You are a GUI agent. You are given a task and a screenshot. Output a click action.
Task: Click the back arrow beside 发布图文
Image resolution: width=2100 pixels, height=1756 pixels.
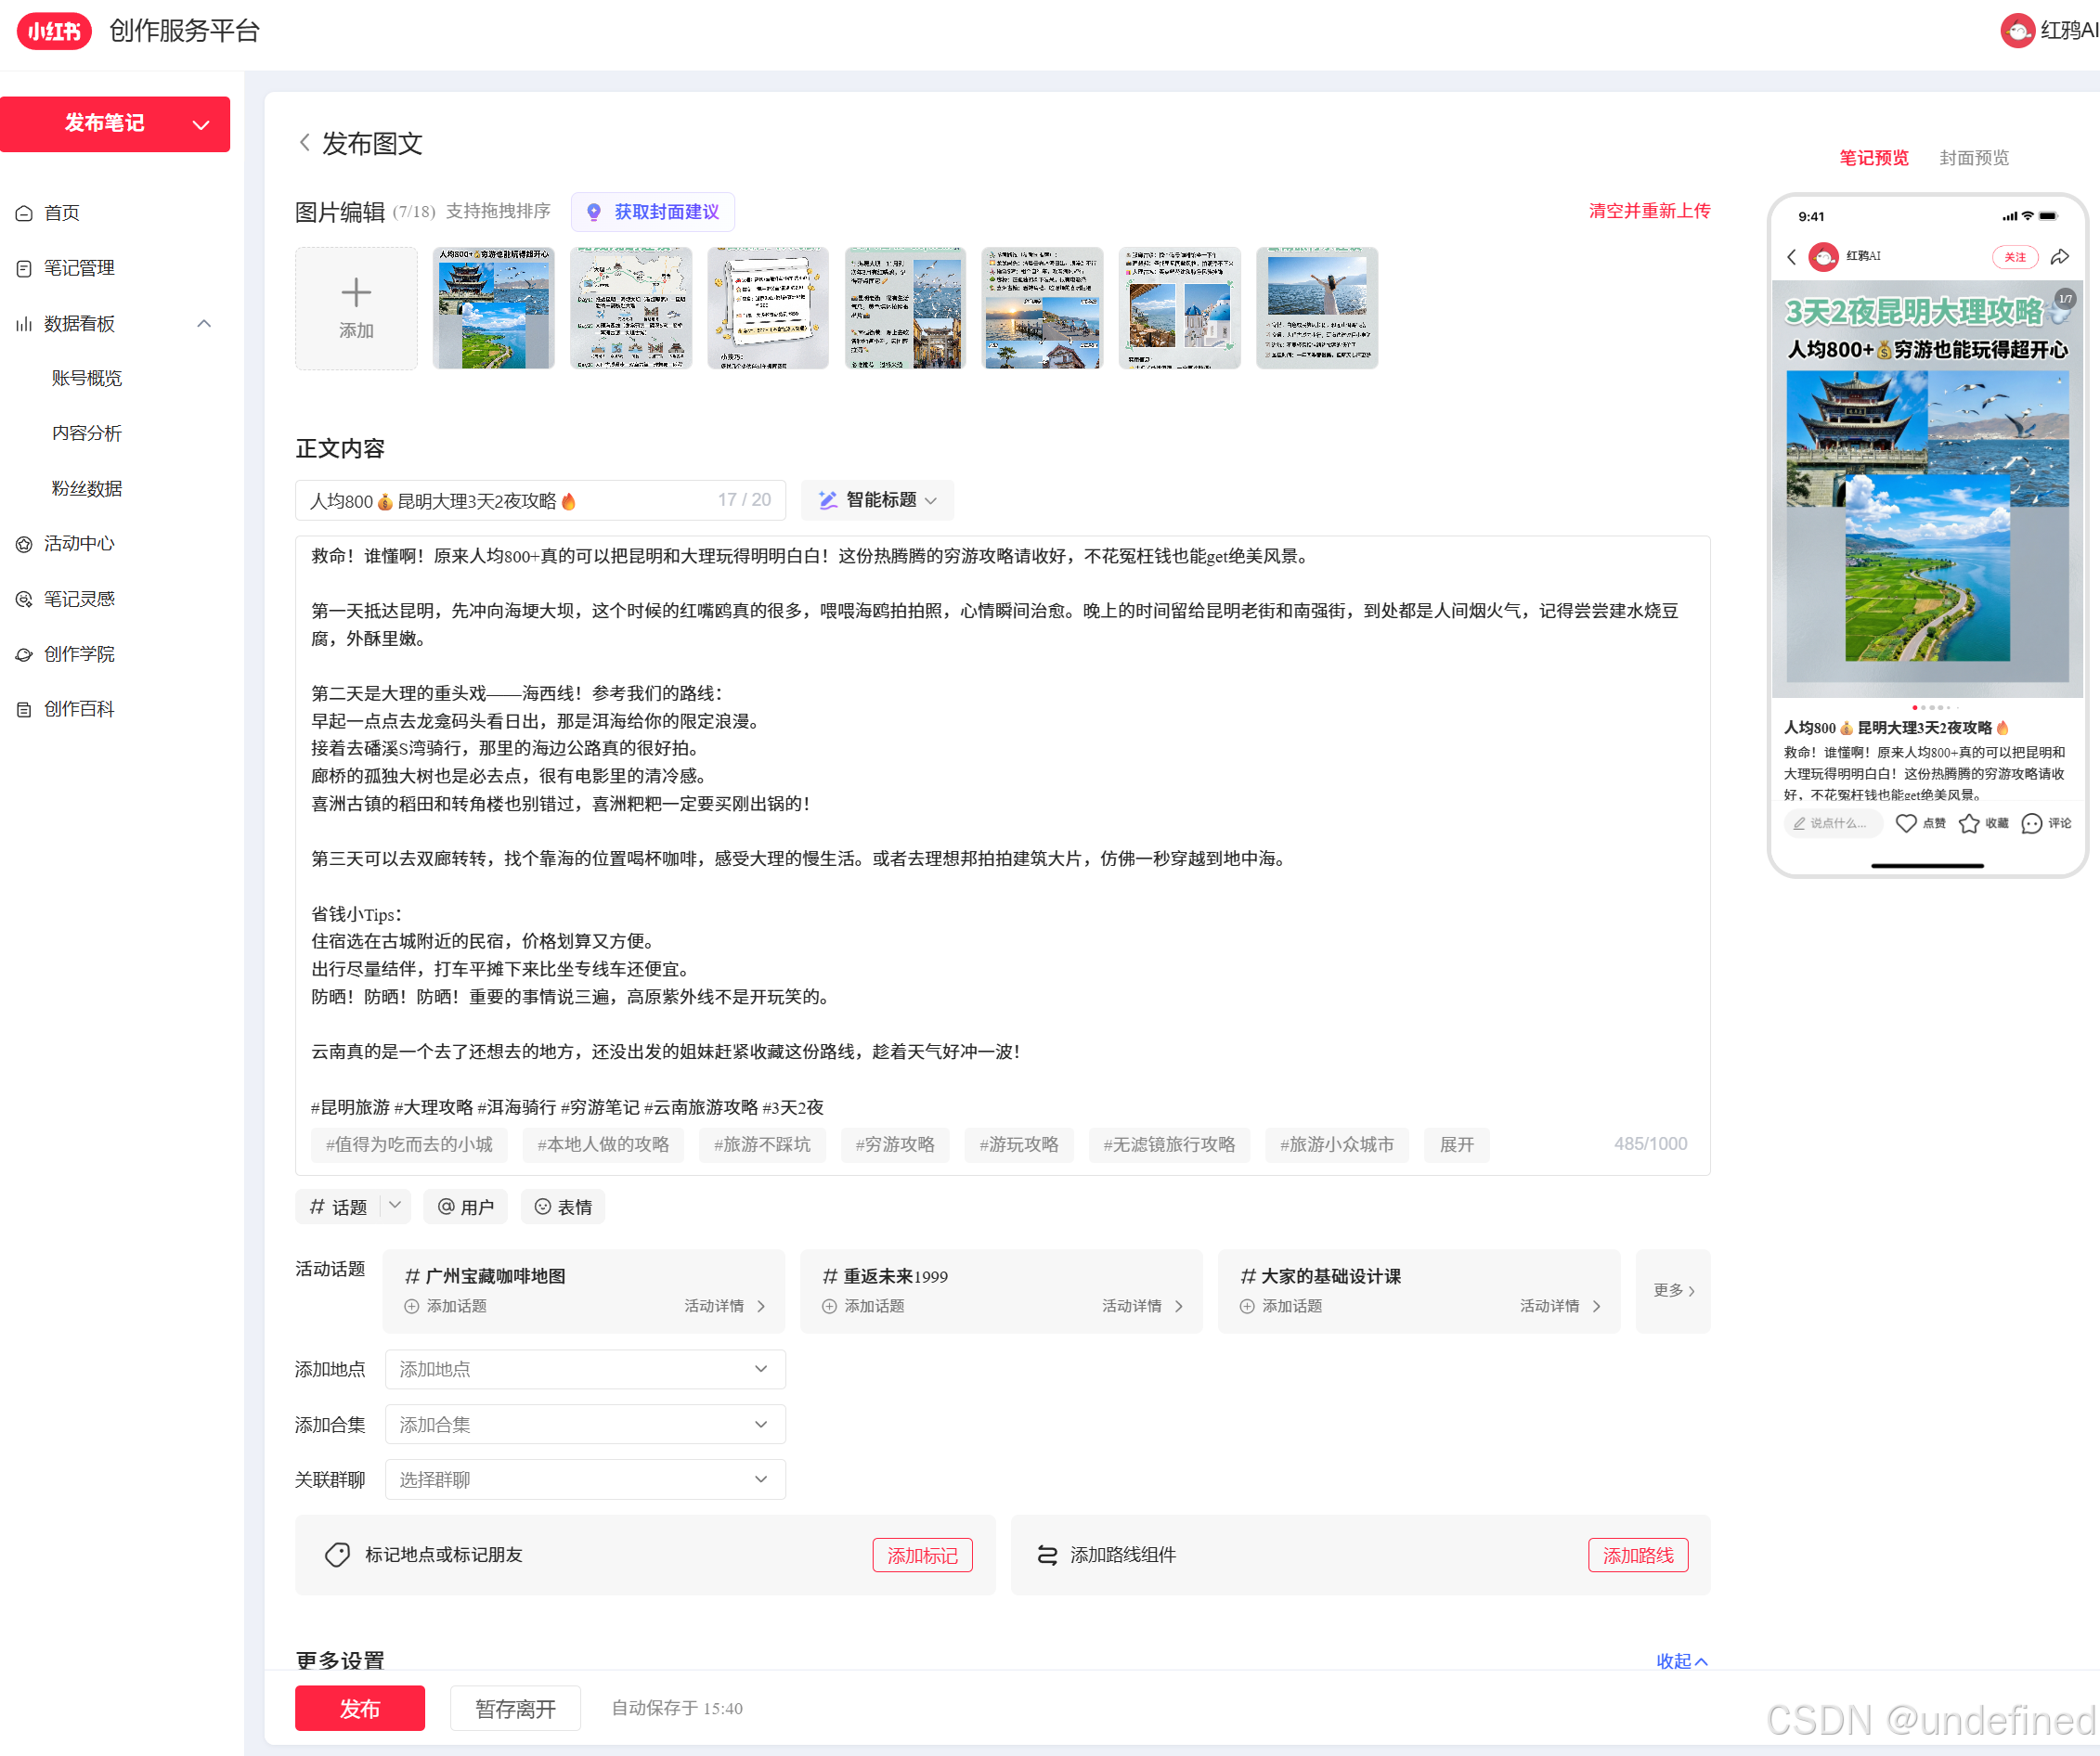304,143
